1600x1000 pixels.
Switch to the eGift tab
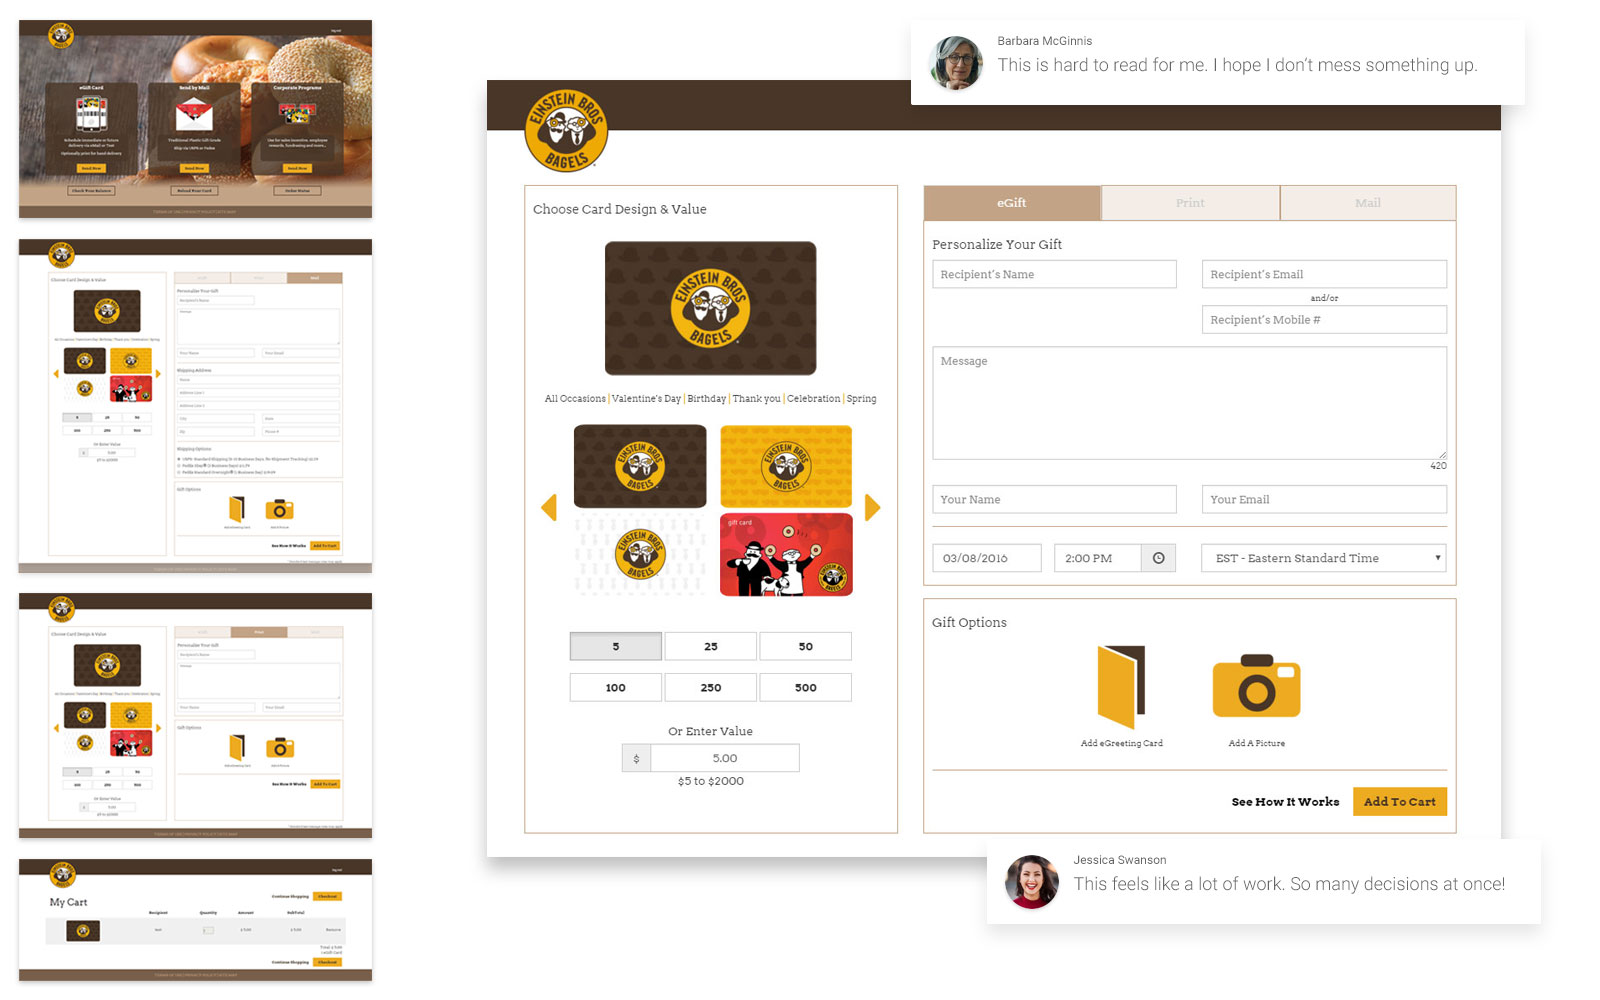pos(1012,203)
